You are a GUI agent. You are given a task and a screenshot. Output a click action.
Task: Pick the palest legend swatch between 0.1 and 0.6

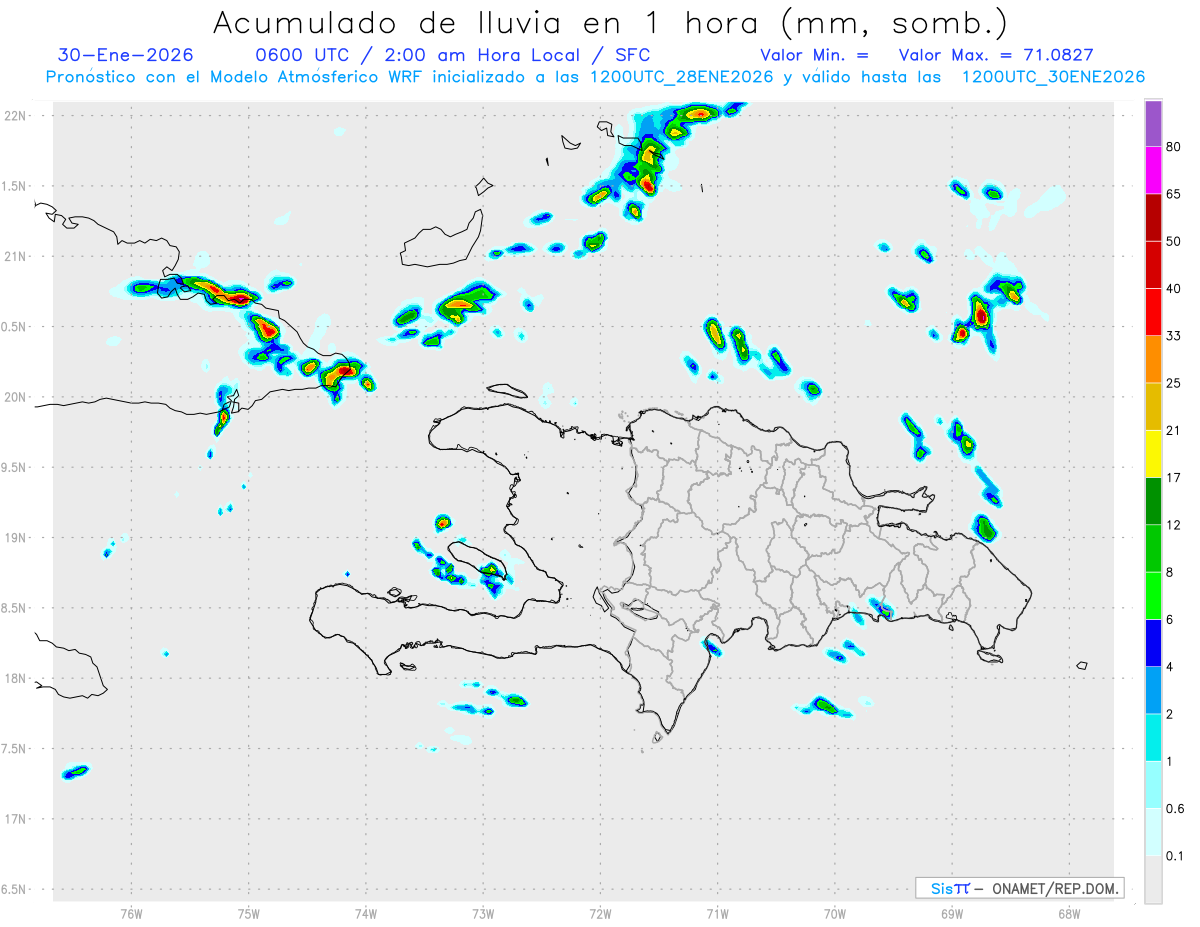coord(1153,833)
